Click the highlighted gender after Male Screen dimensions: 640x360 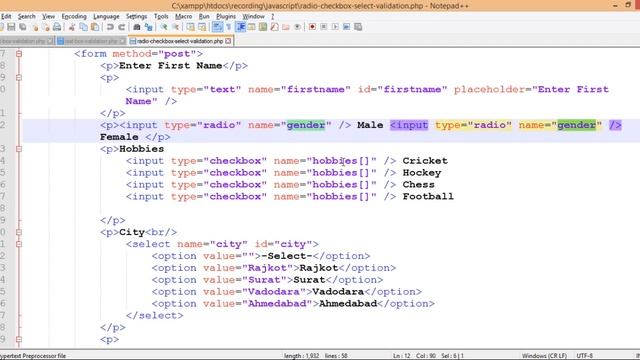point(577,125)
